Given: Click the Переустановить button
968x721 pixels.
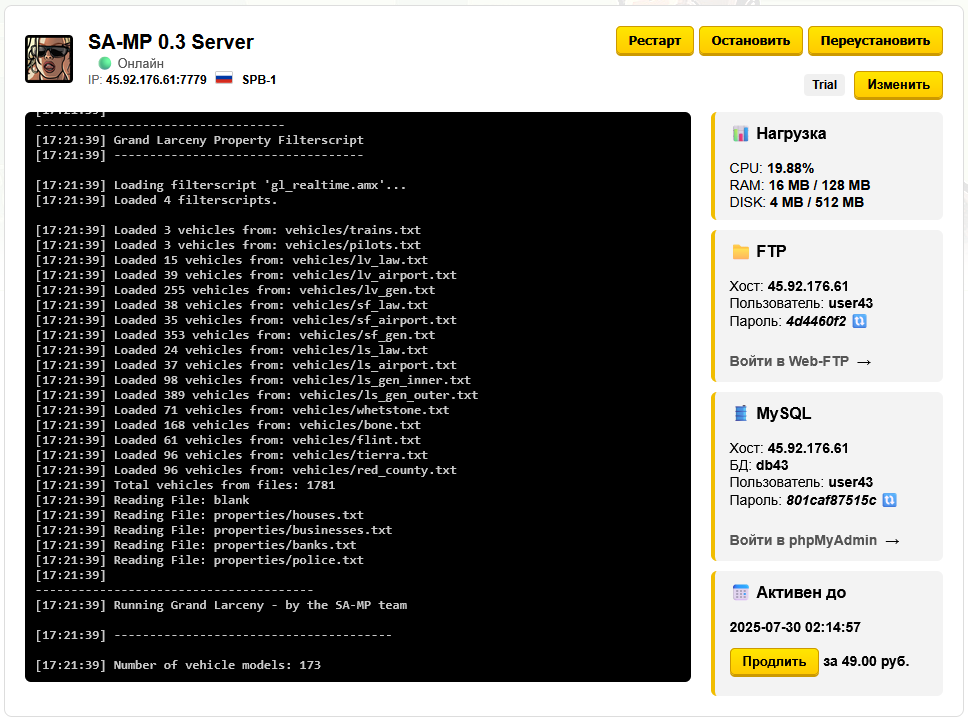Looking at the screenshot, I should pyautogui.click(x=876, y=41).
